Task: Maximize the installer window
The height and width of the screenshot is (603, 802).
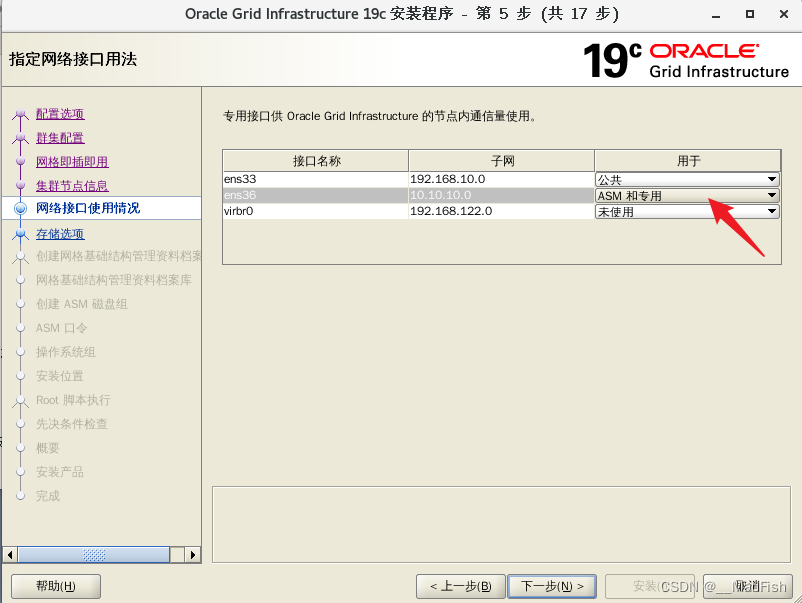Action: (x=750, y=14)
